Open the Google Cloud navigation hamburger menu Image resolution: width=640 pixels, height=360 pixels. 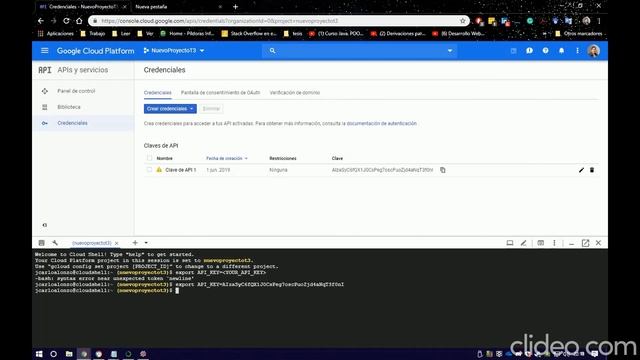[44, 51]
